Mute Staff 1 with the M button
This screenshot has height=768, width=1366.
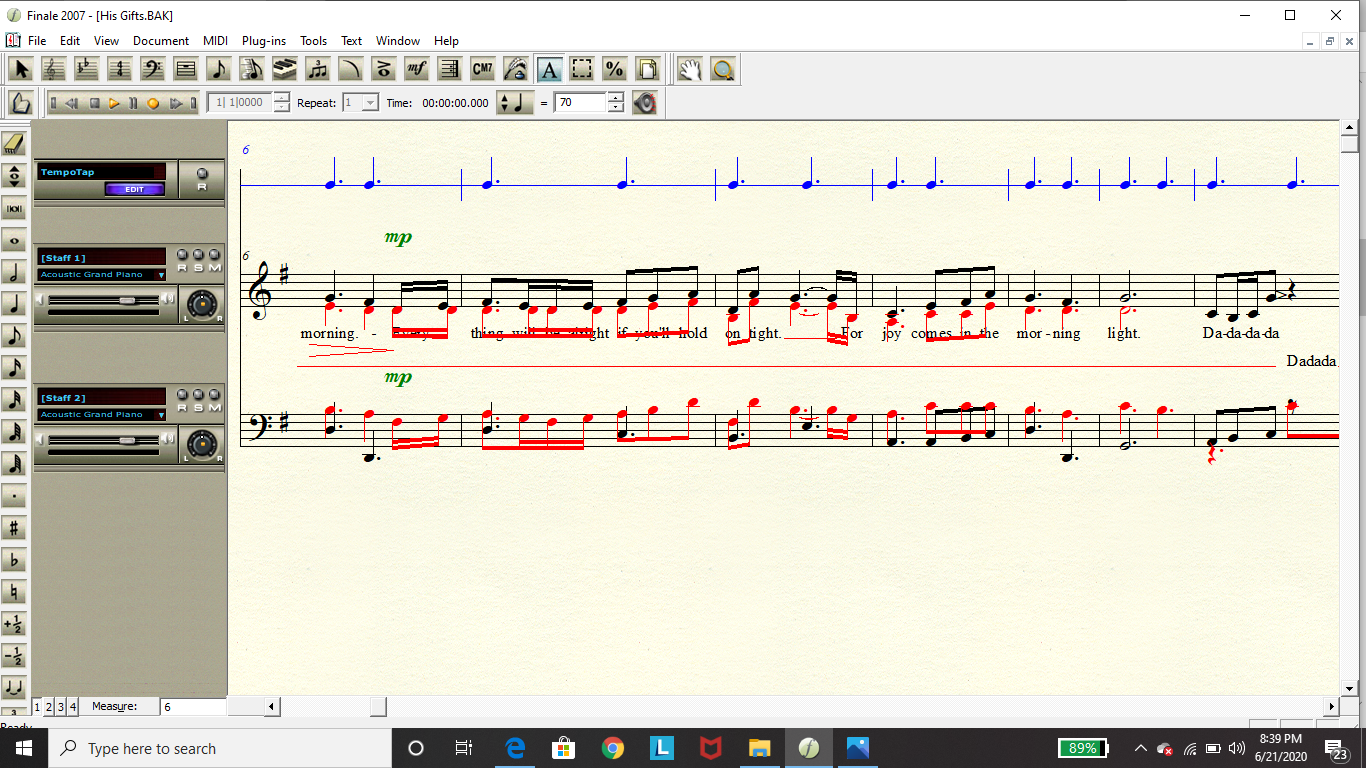(x=214, y=256)
